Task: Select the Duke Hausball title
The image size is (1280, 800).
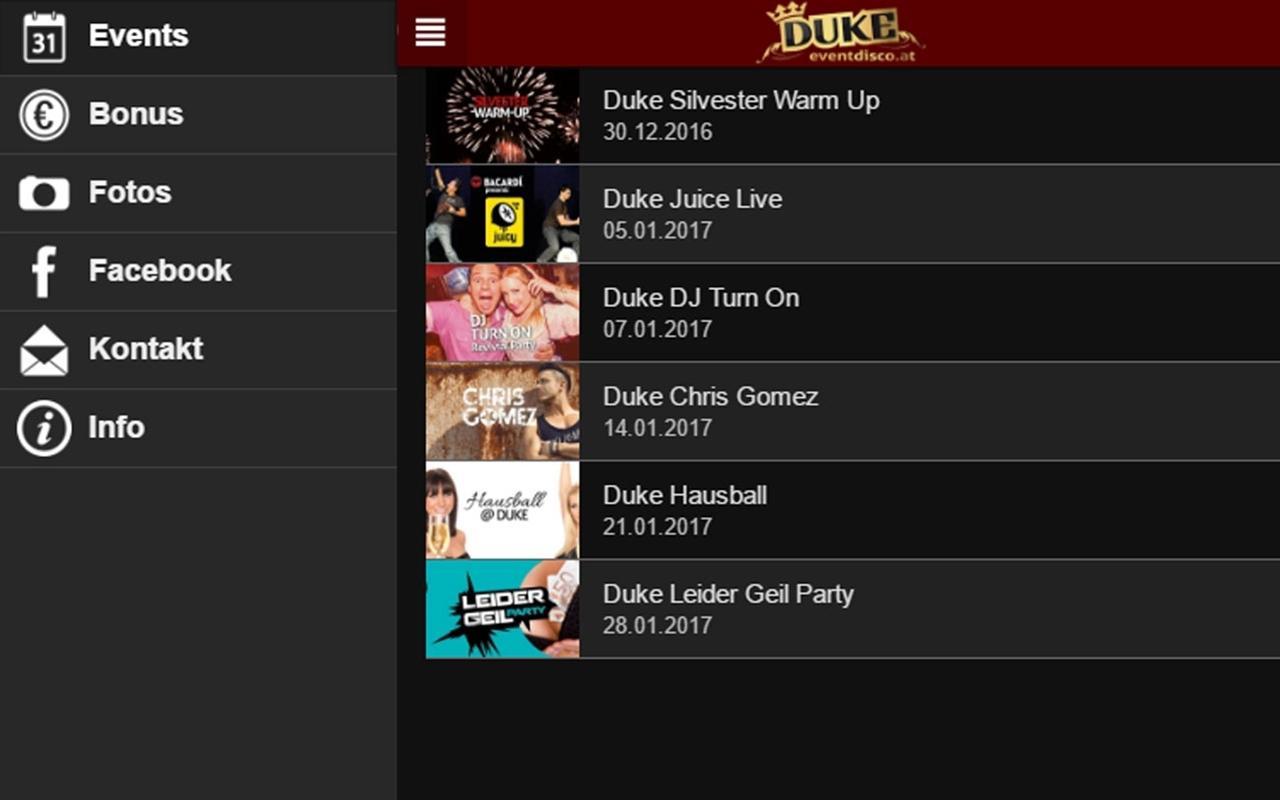Action: point(685,496)
